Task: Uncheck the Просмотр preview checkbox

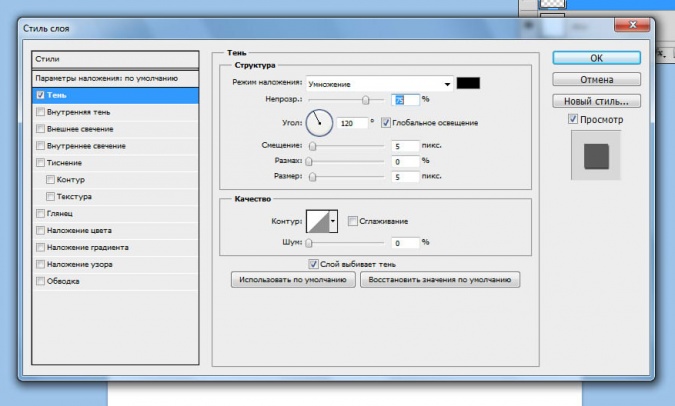Action: 572,120
